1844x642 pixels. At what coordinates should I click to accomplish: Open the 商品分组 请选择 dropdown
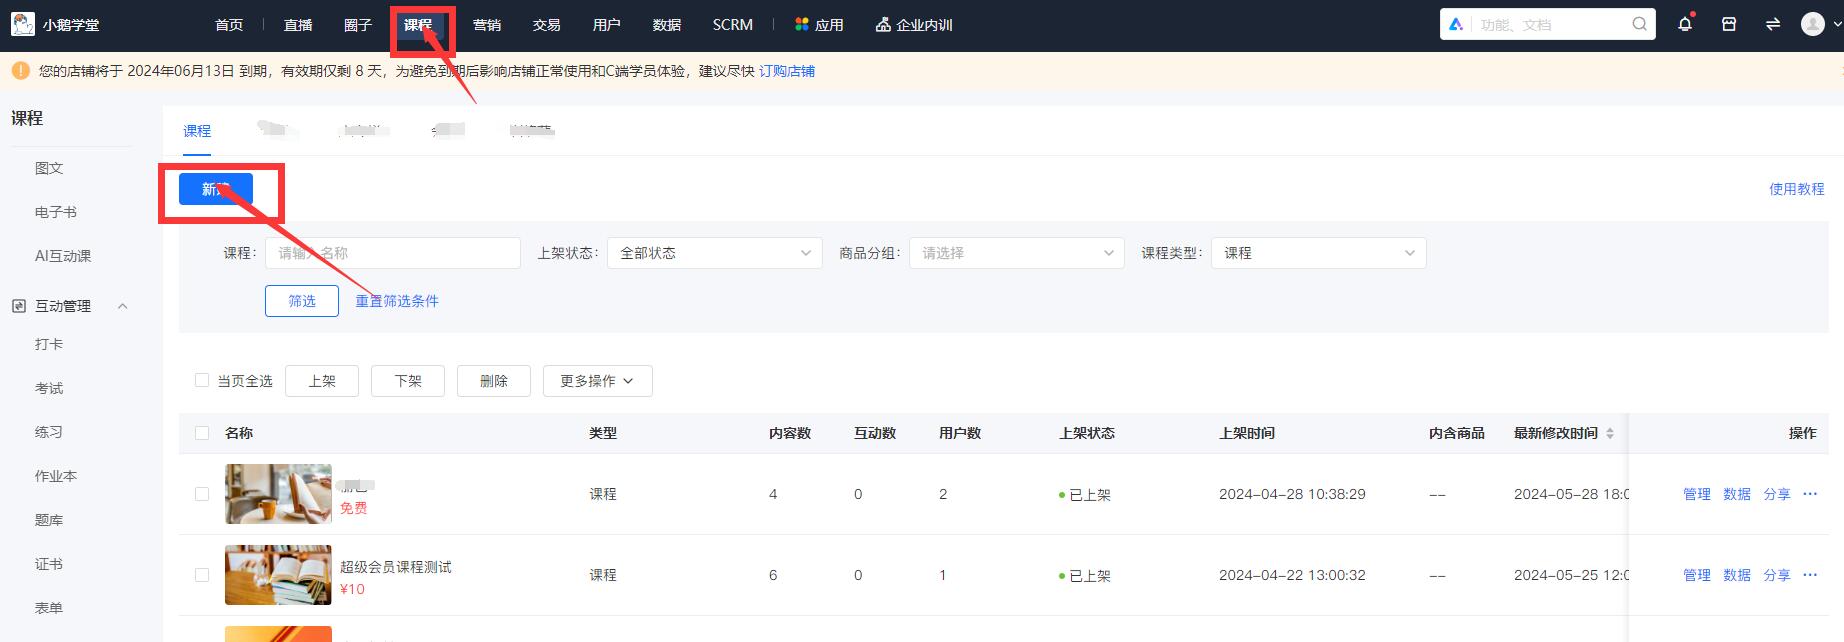pos(1017,253)
